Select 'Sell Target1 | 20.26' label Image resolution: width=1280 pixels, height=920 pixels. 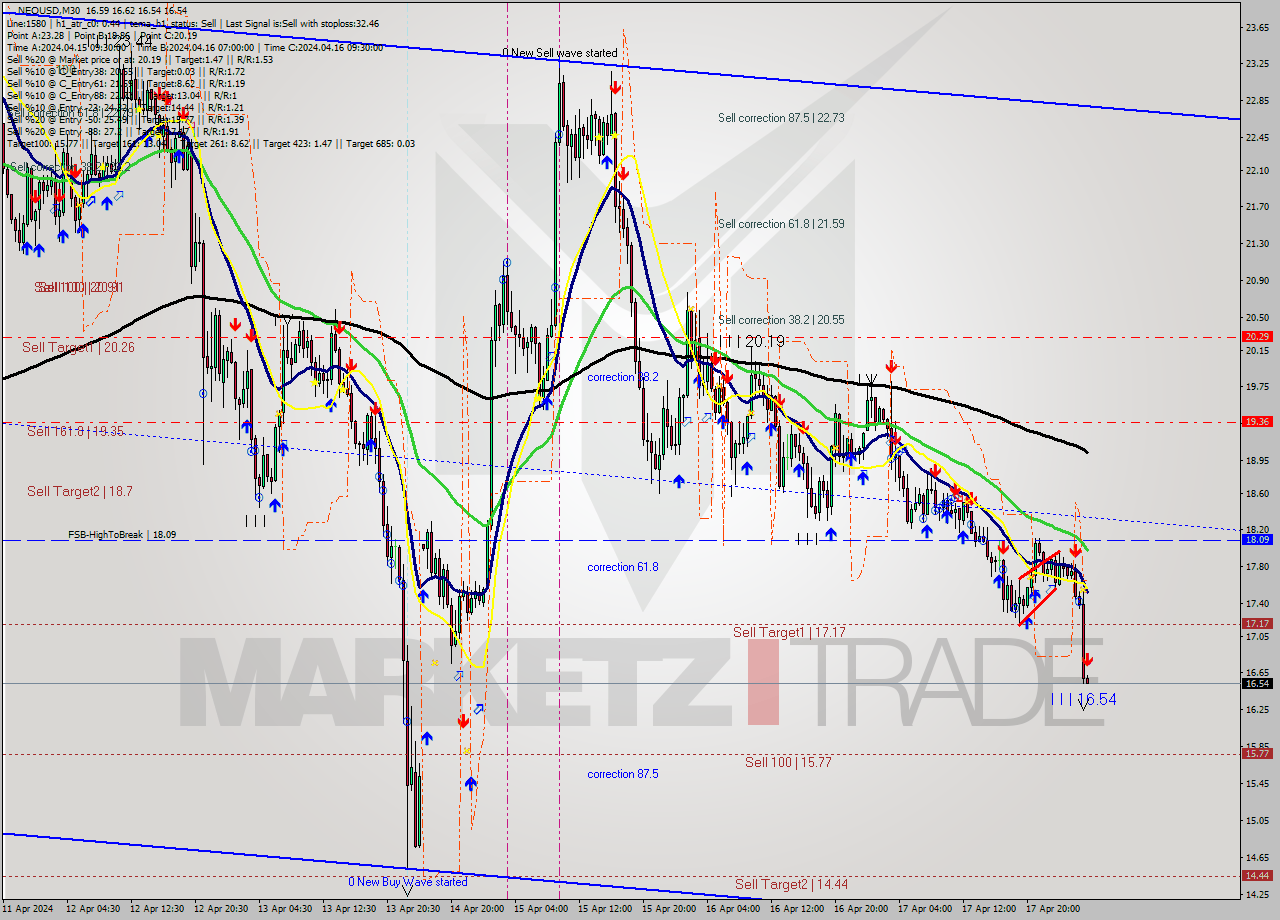tap(78, 347)
